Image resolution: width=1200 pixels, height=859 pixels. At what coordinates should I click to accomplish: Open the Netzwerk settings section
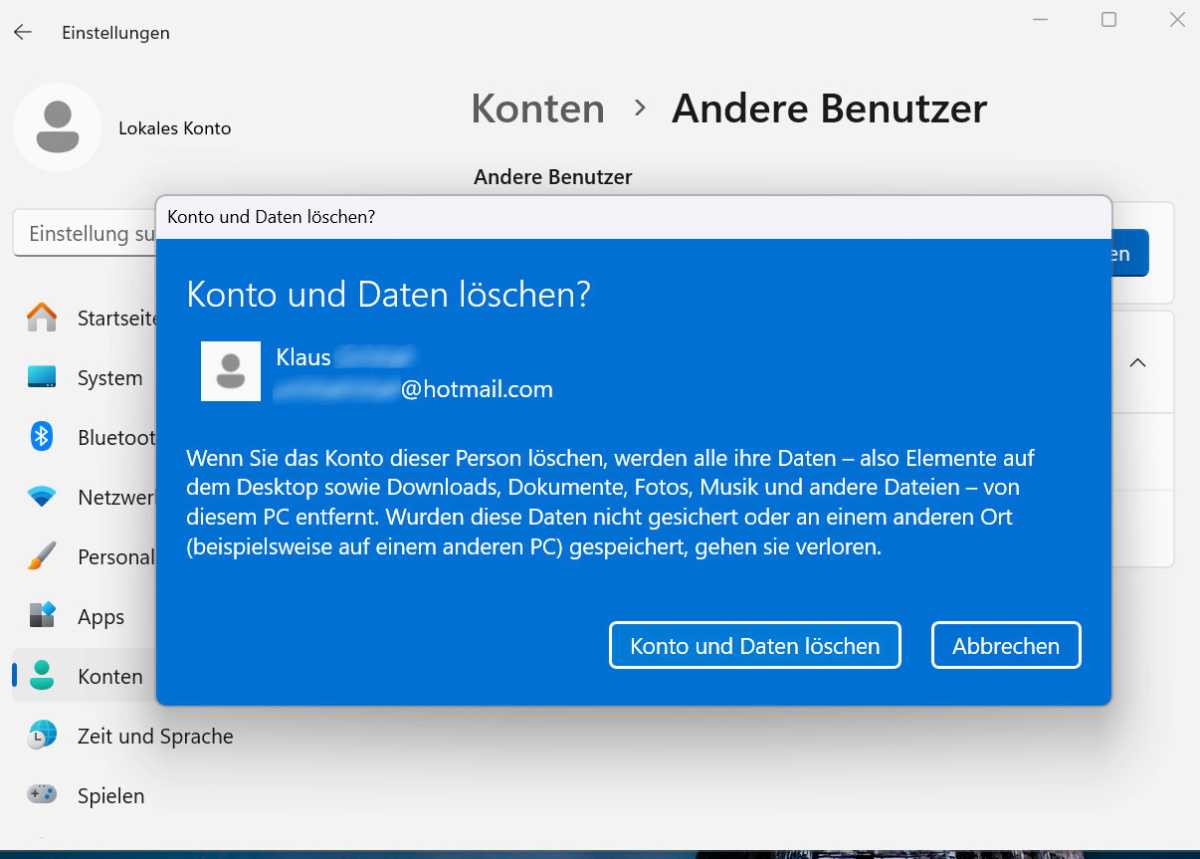(x=110, y=497)
